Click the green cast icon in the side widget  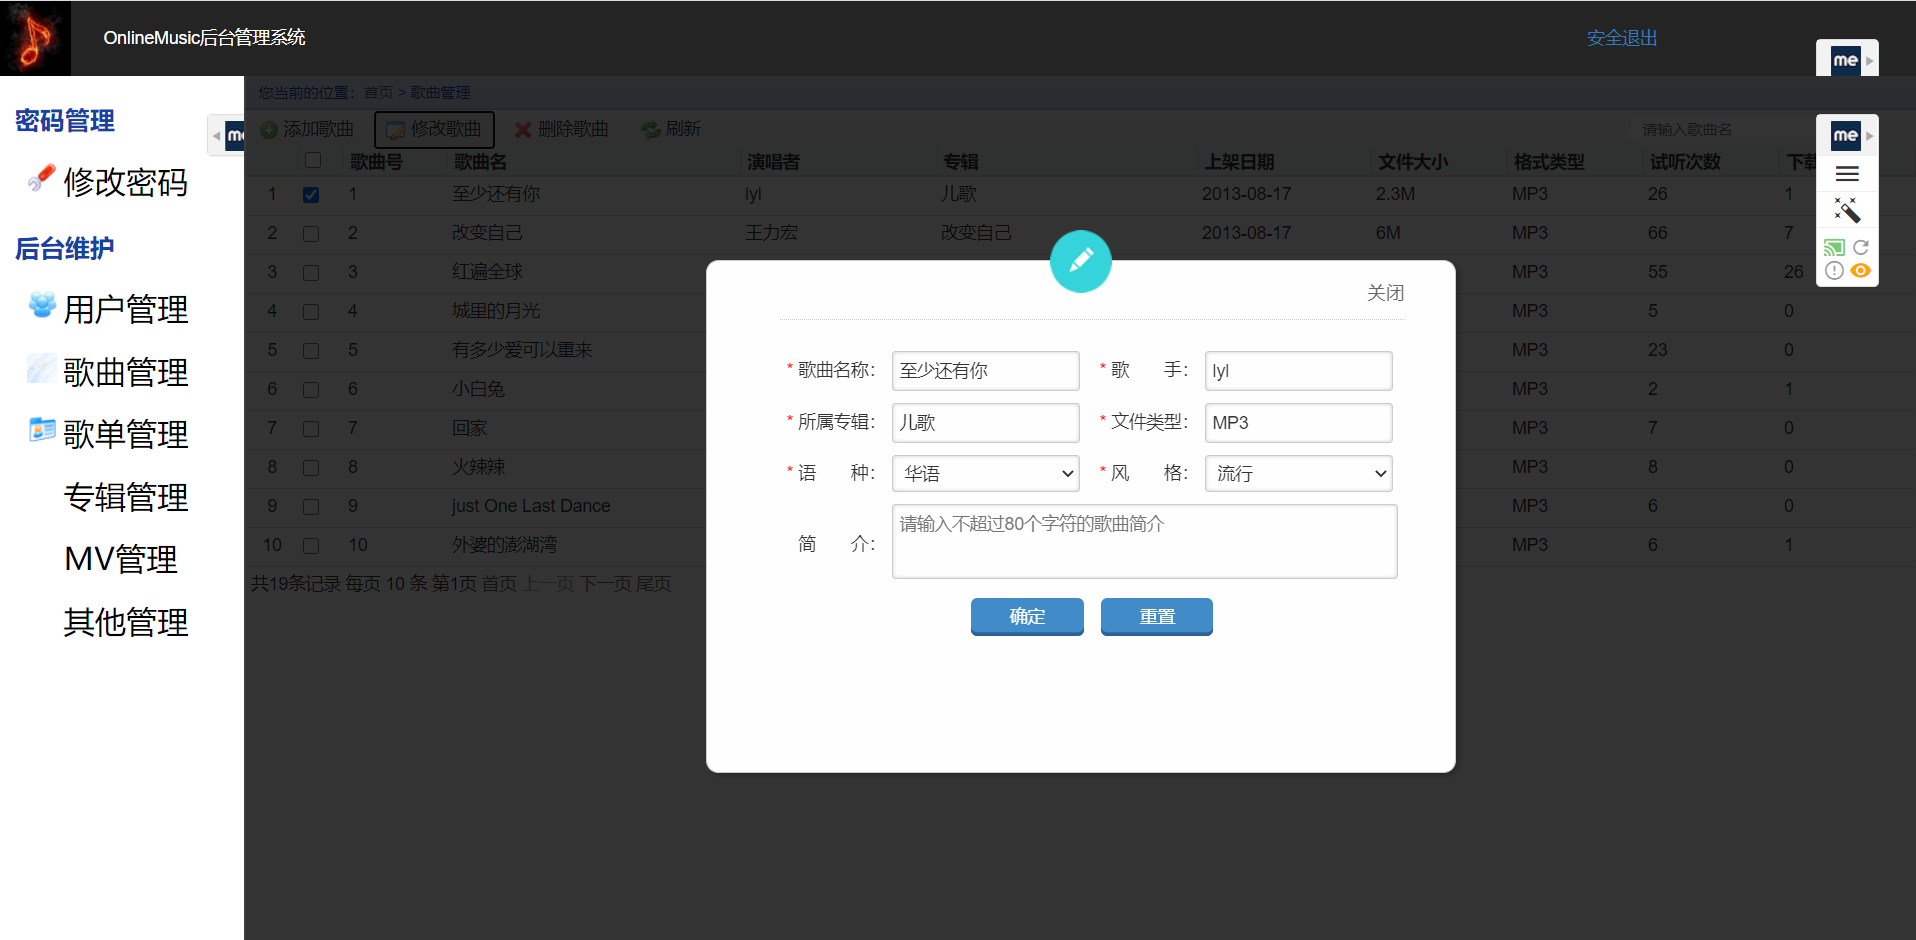tap(1834, 247)
